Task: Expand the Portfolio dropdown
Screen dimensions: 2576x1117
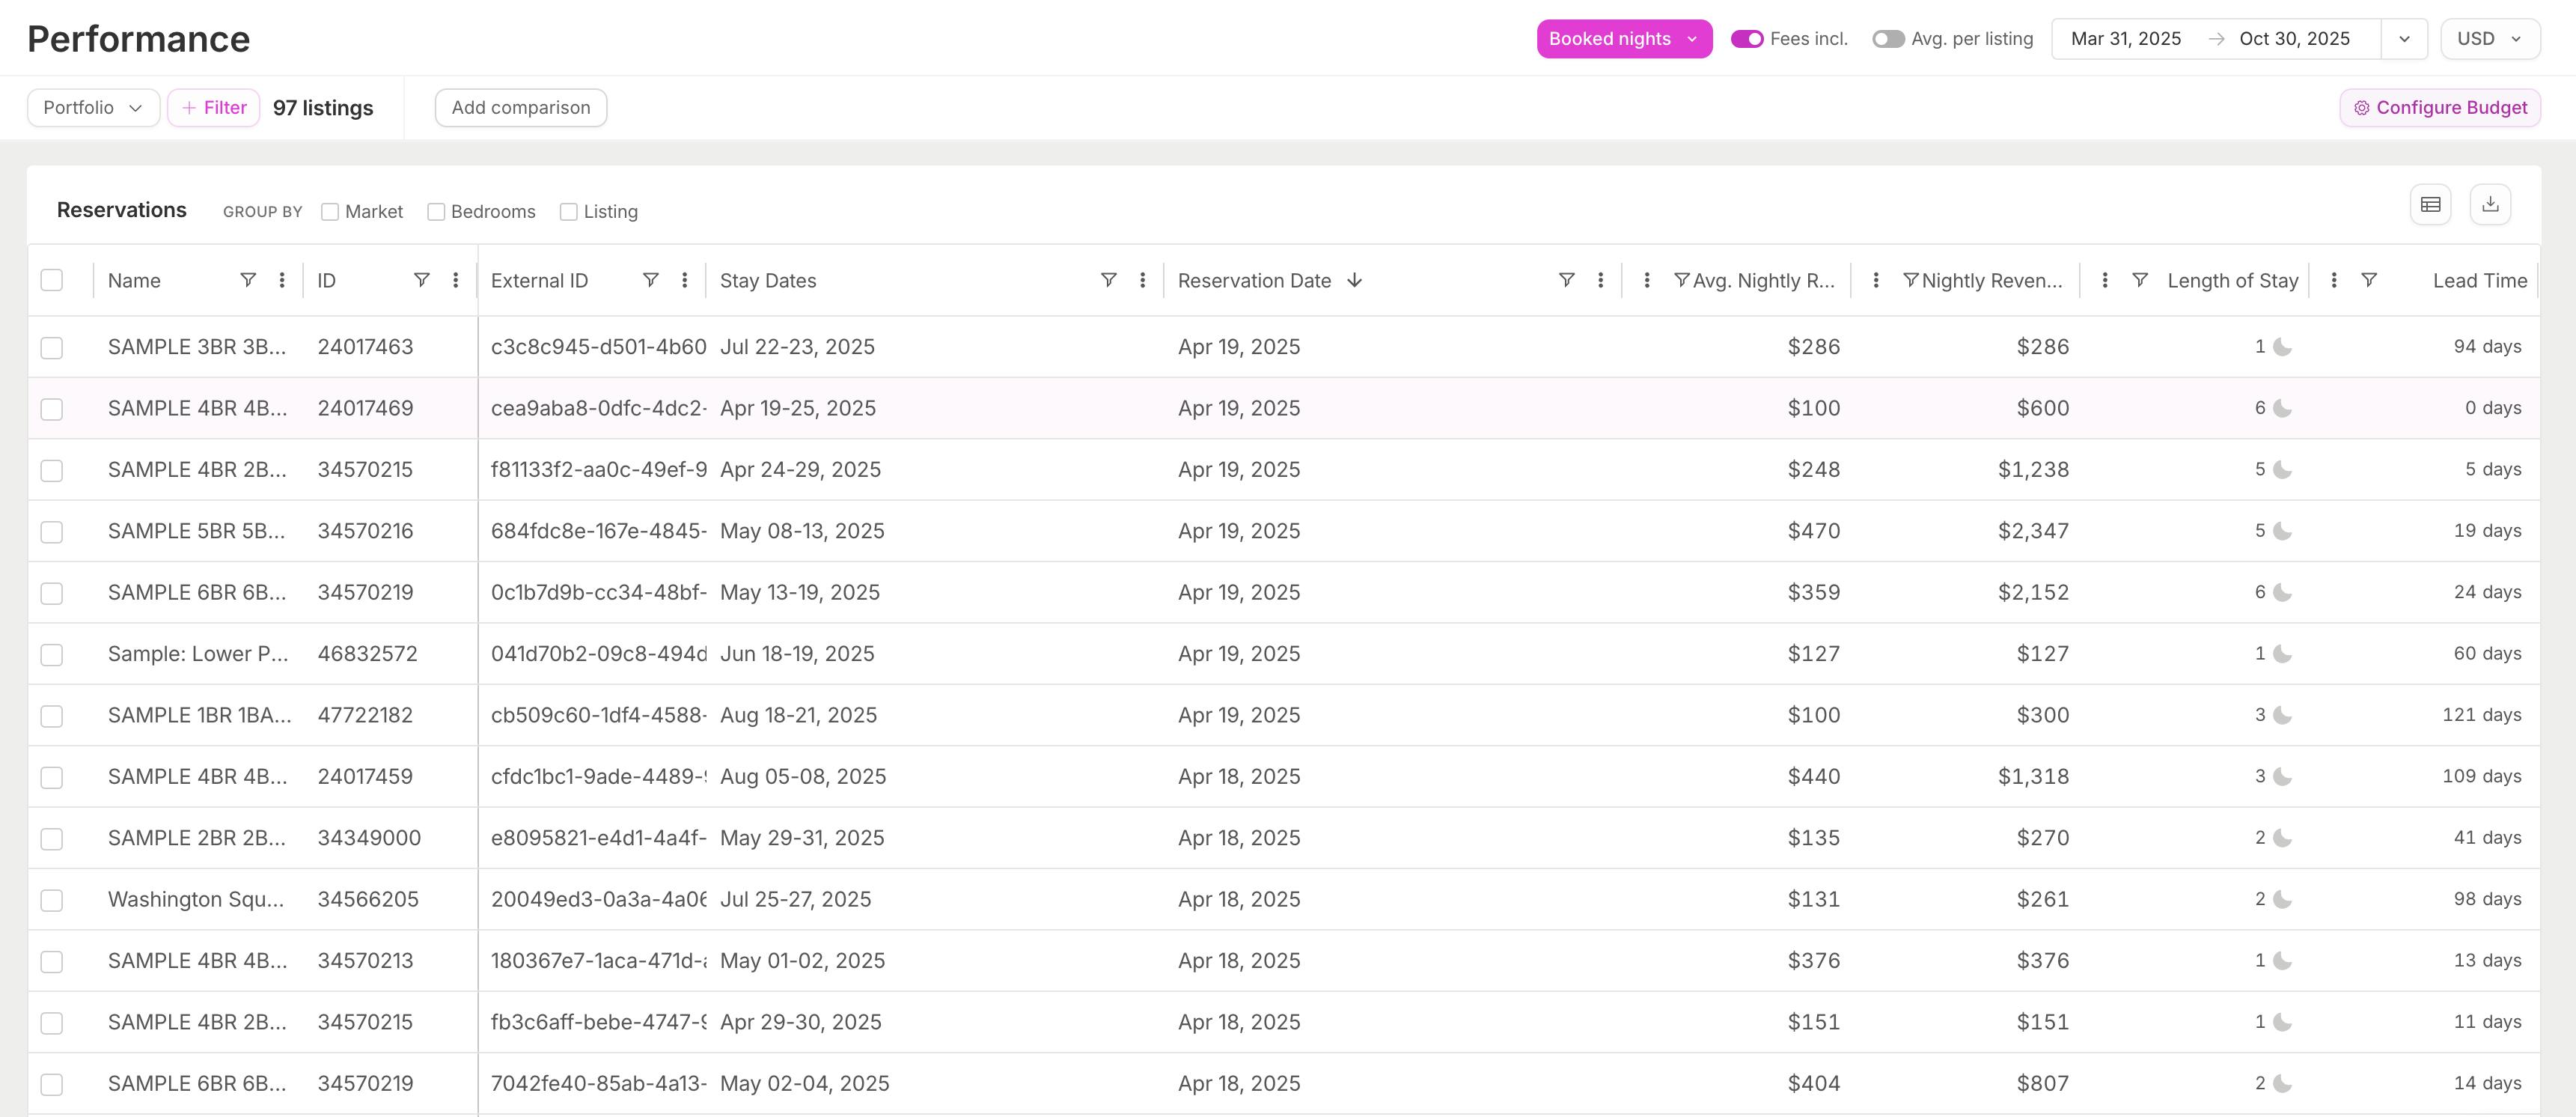Action: click(x=93, y=108)
